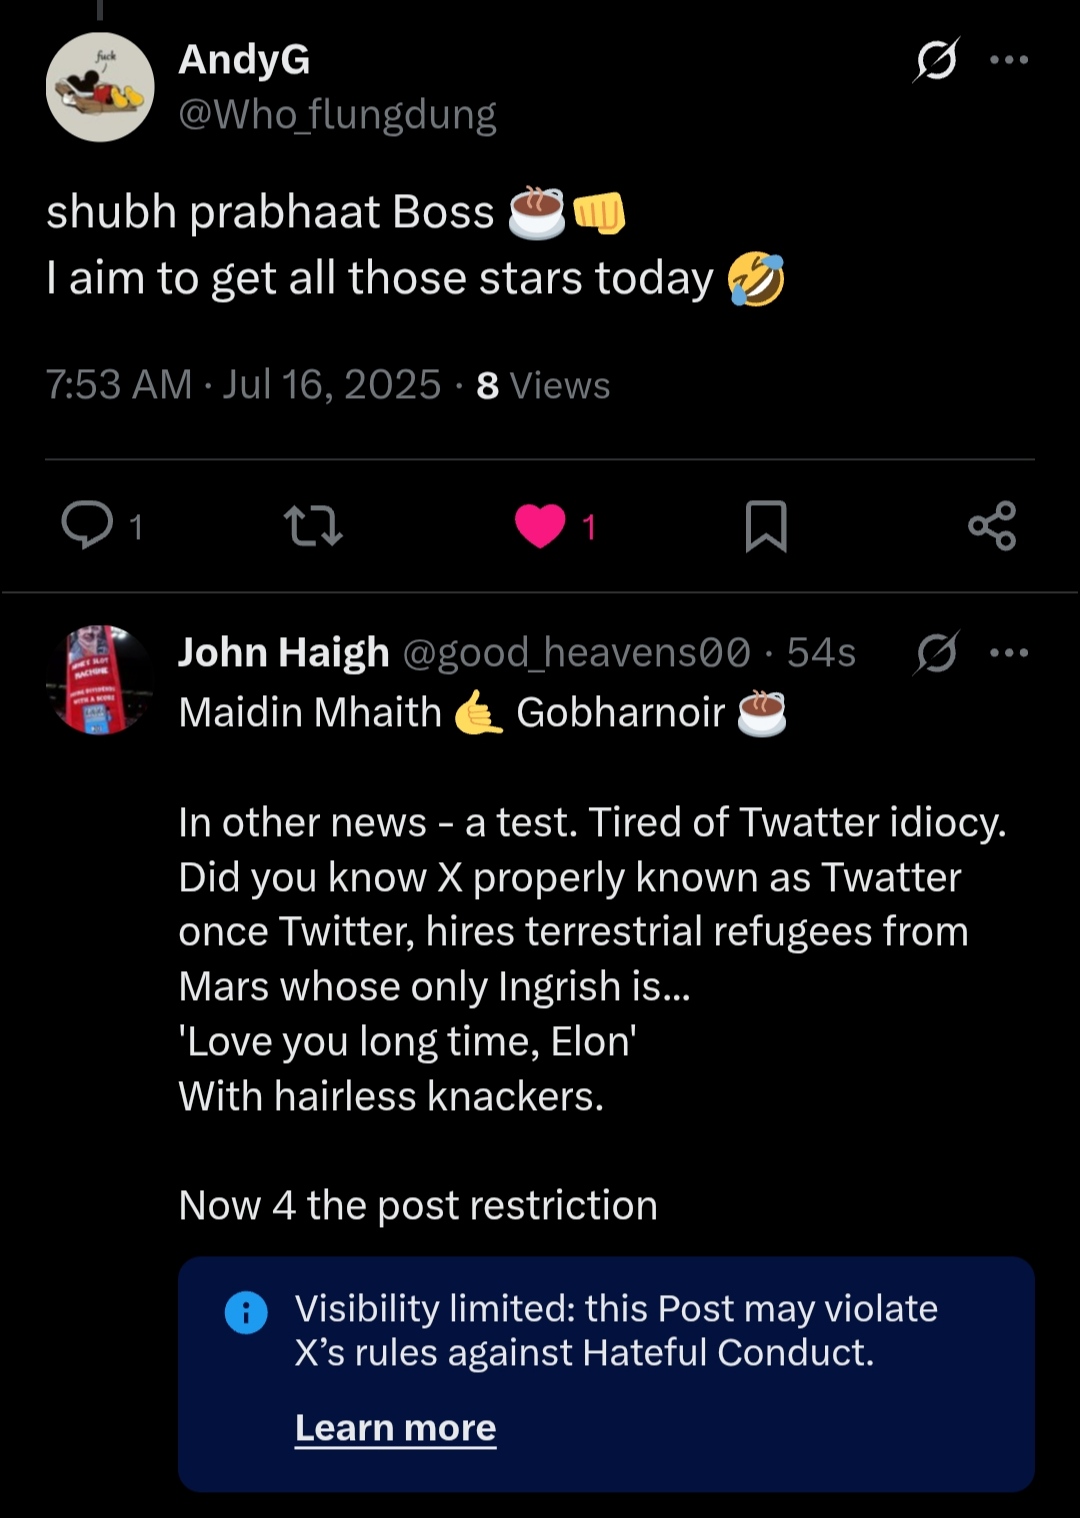Open the @good_heavens00 handle
The height and width of the screenshot is (1518, 1080).
pos(576,653)
